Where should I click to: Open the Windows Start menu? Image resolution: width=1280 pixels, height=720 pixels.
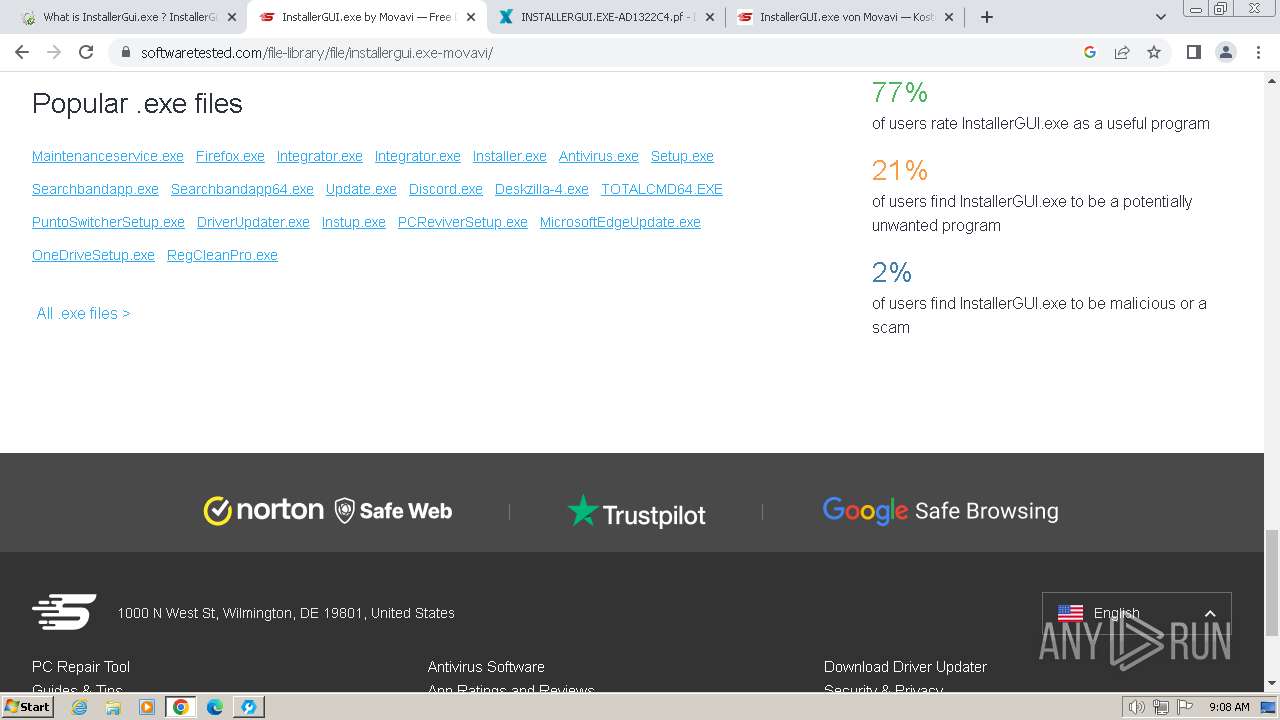coord(28,707)
